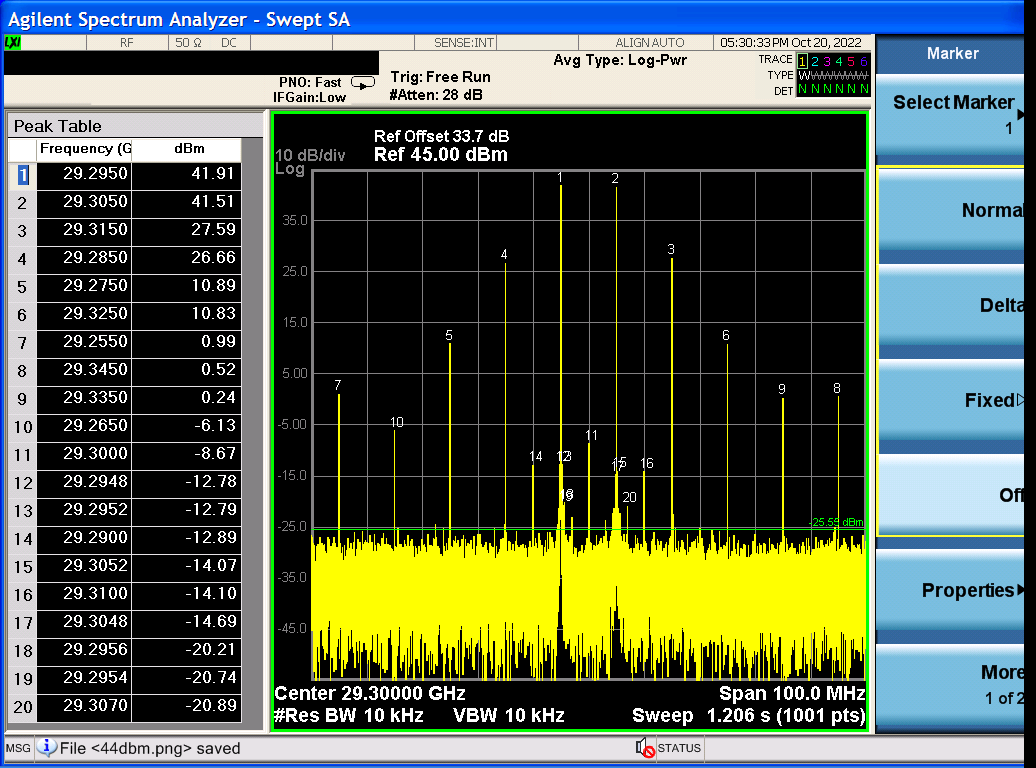Click the ALIGN AUTO status field
This screenshot has height=768, width=1036.
(x=649, y=42)
